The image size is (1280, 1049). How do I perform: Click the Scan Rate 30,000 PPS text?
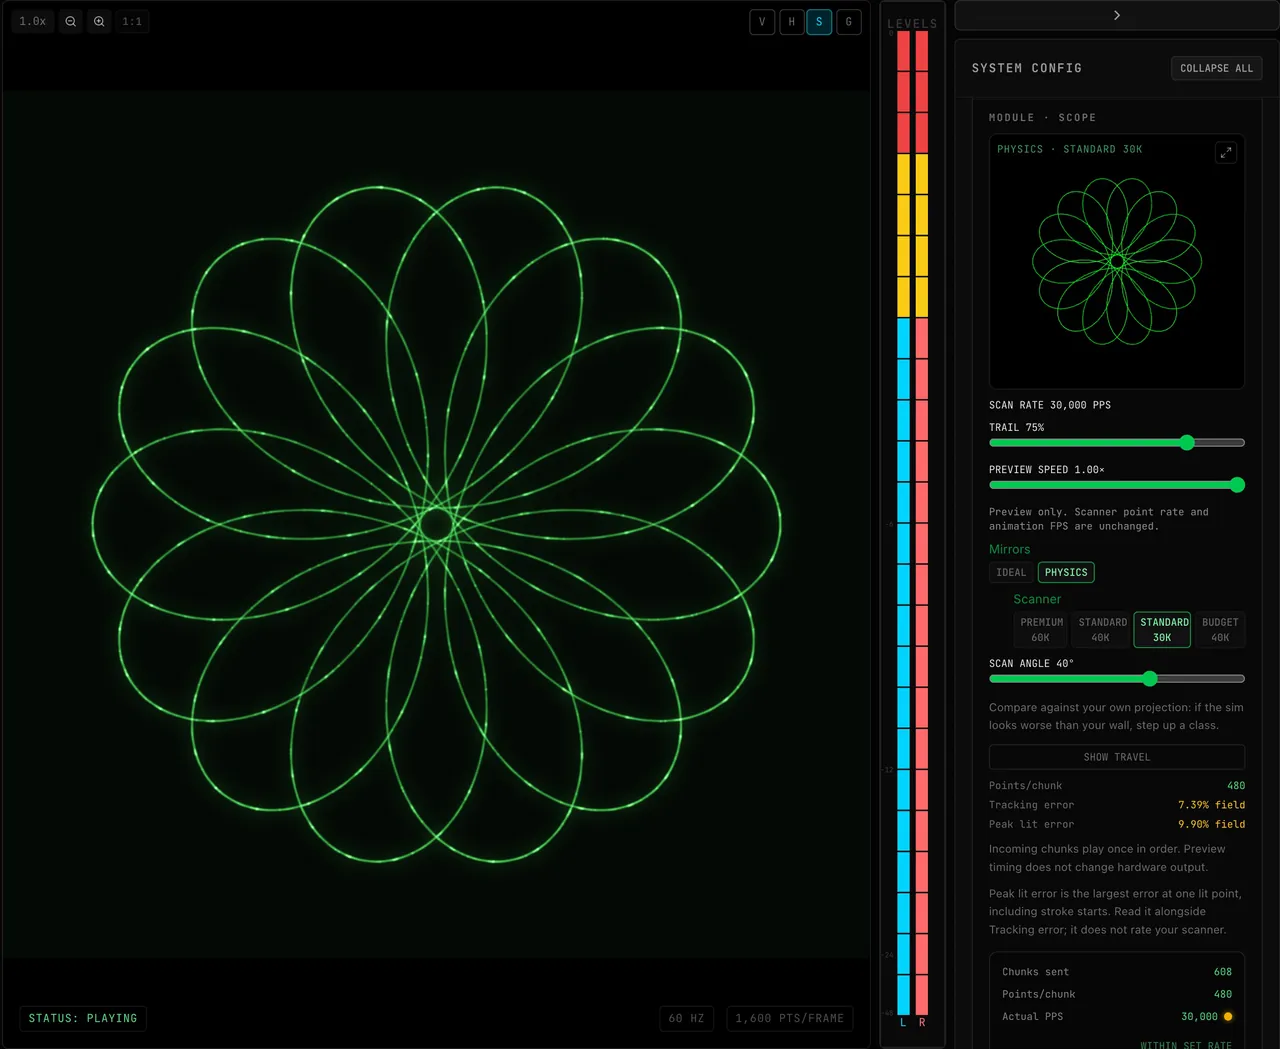click(x=1050, y=405)
